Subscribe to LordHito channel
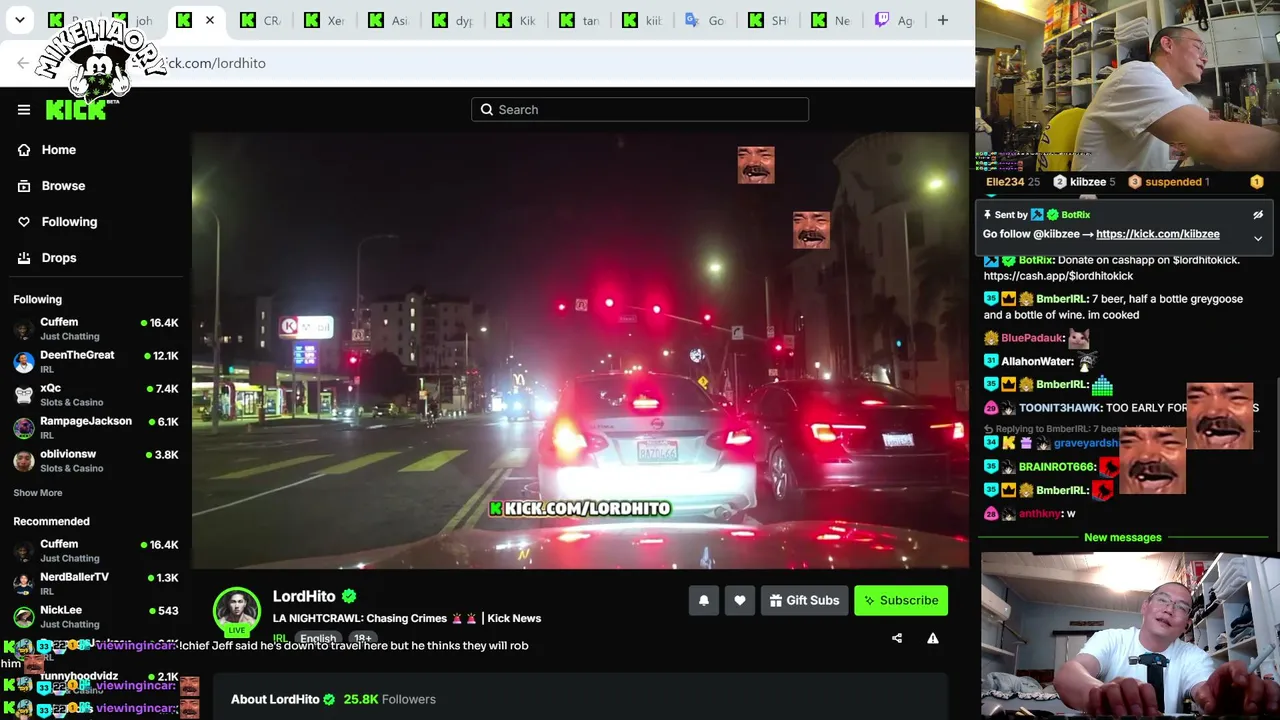This screenshot has width=1280, height=720. [901, 600]
